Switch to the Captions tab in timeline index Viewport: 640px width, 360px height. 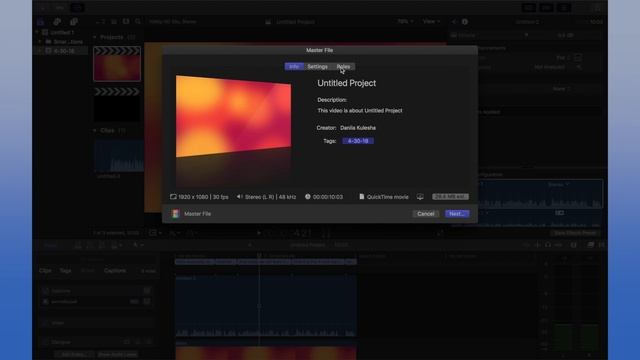[x=115, y=271]
